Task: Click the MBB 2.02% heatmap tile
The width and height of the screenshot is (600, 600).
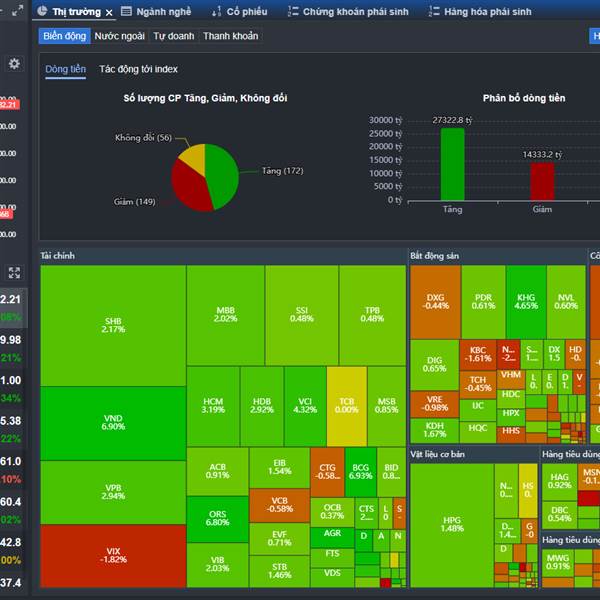Action: [225, 315]
